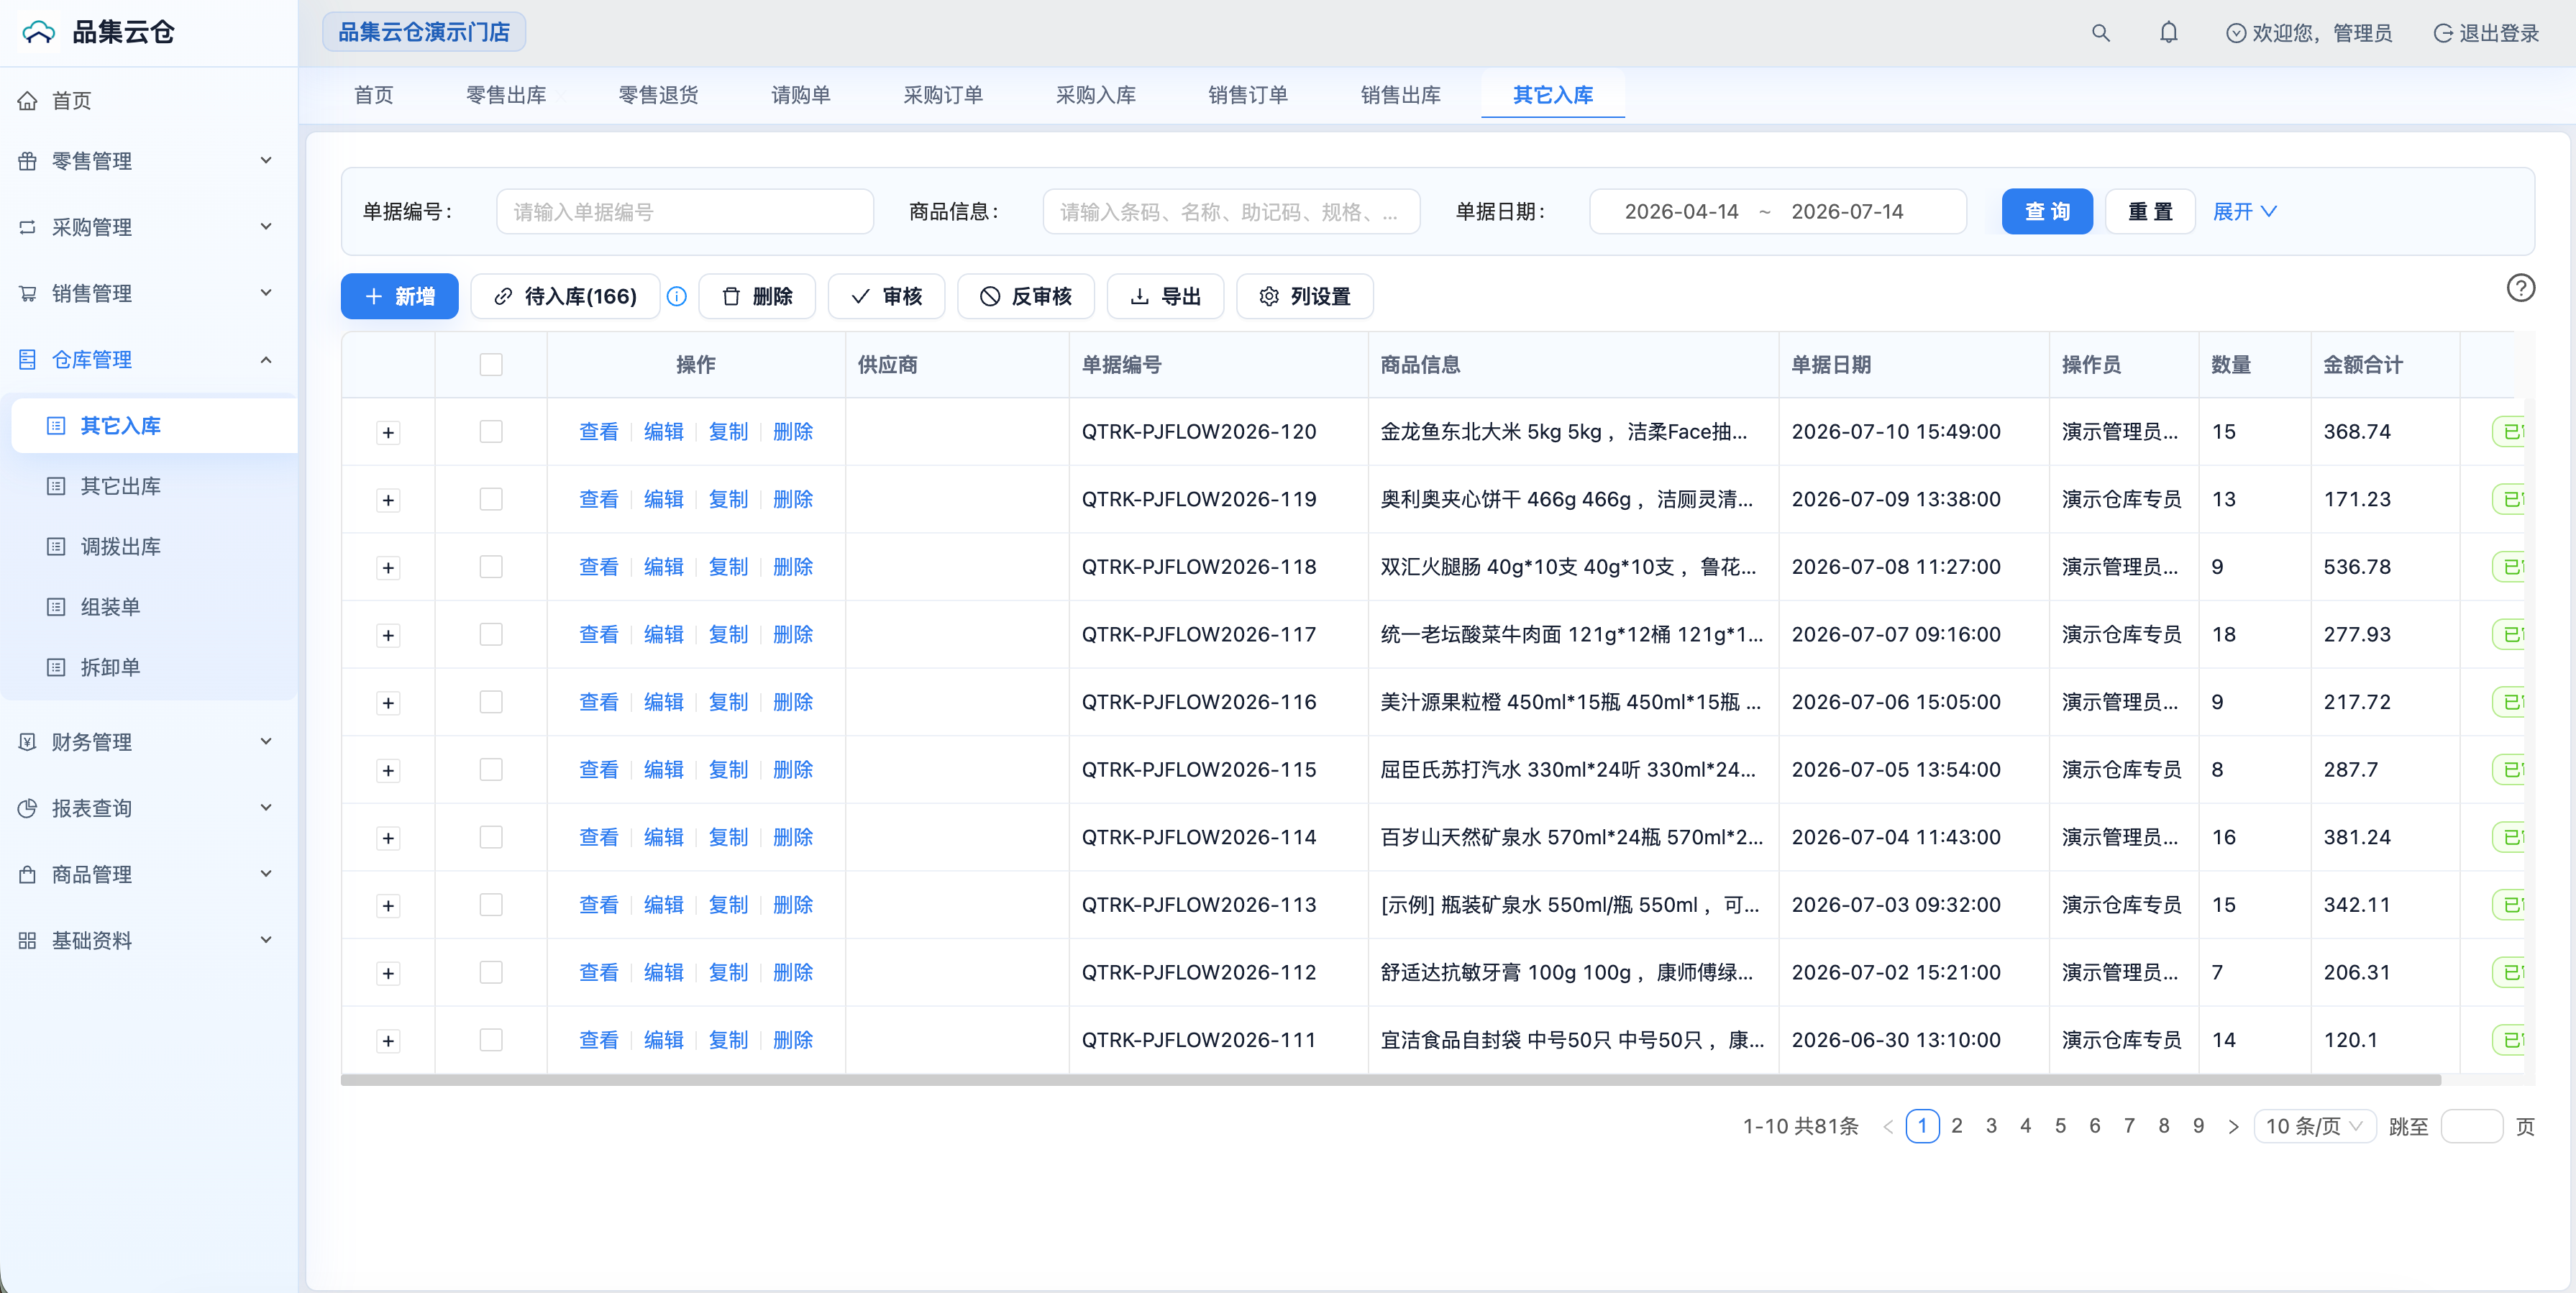
Task: Toggle the select-all header checkbox
Action: click(491, 364)
